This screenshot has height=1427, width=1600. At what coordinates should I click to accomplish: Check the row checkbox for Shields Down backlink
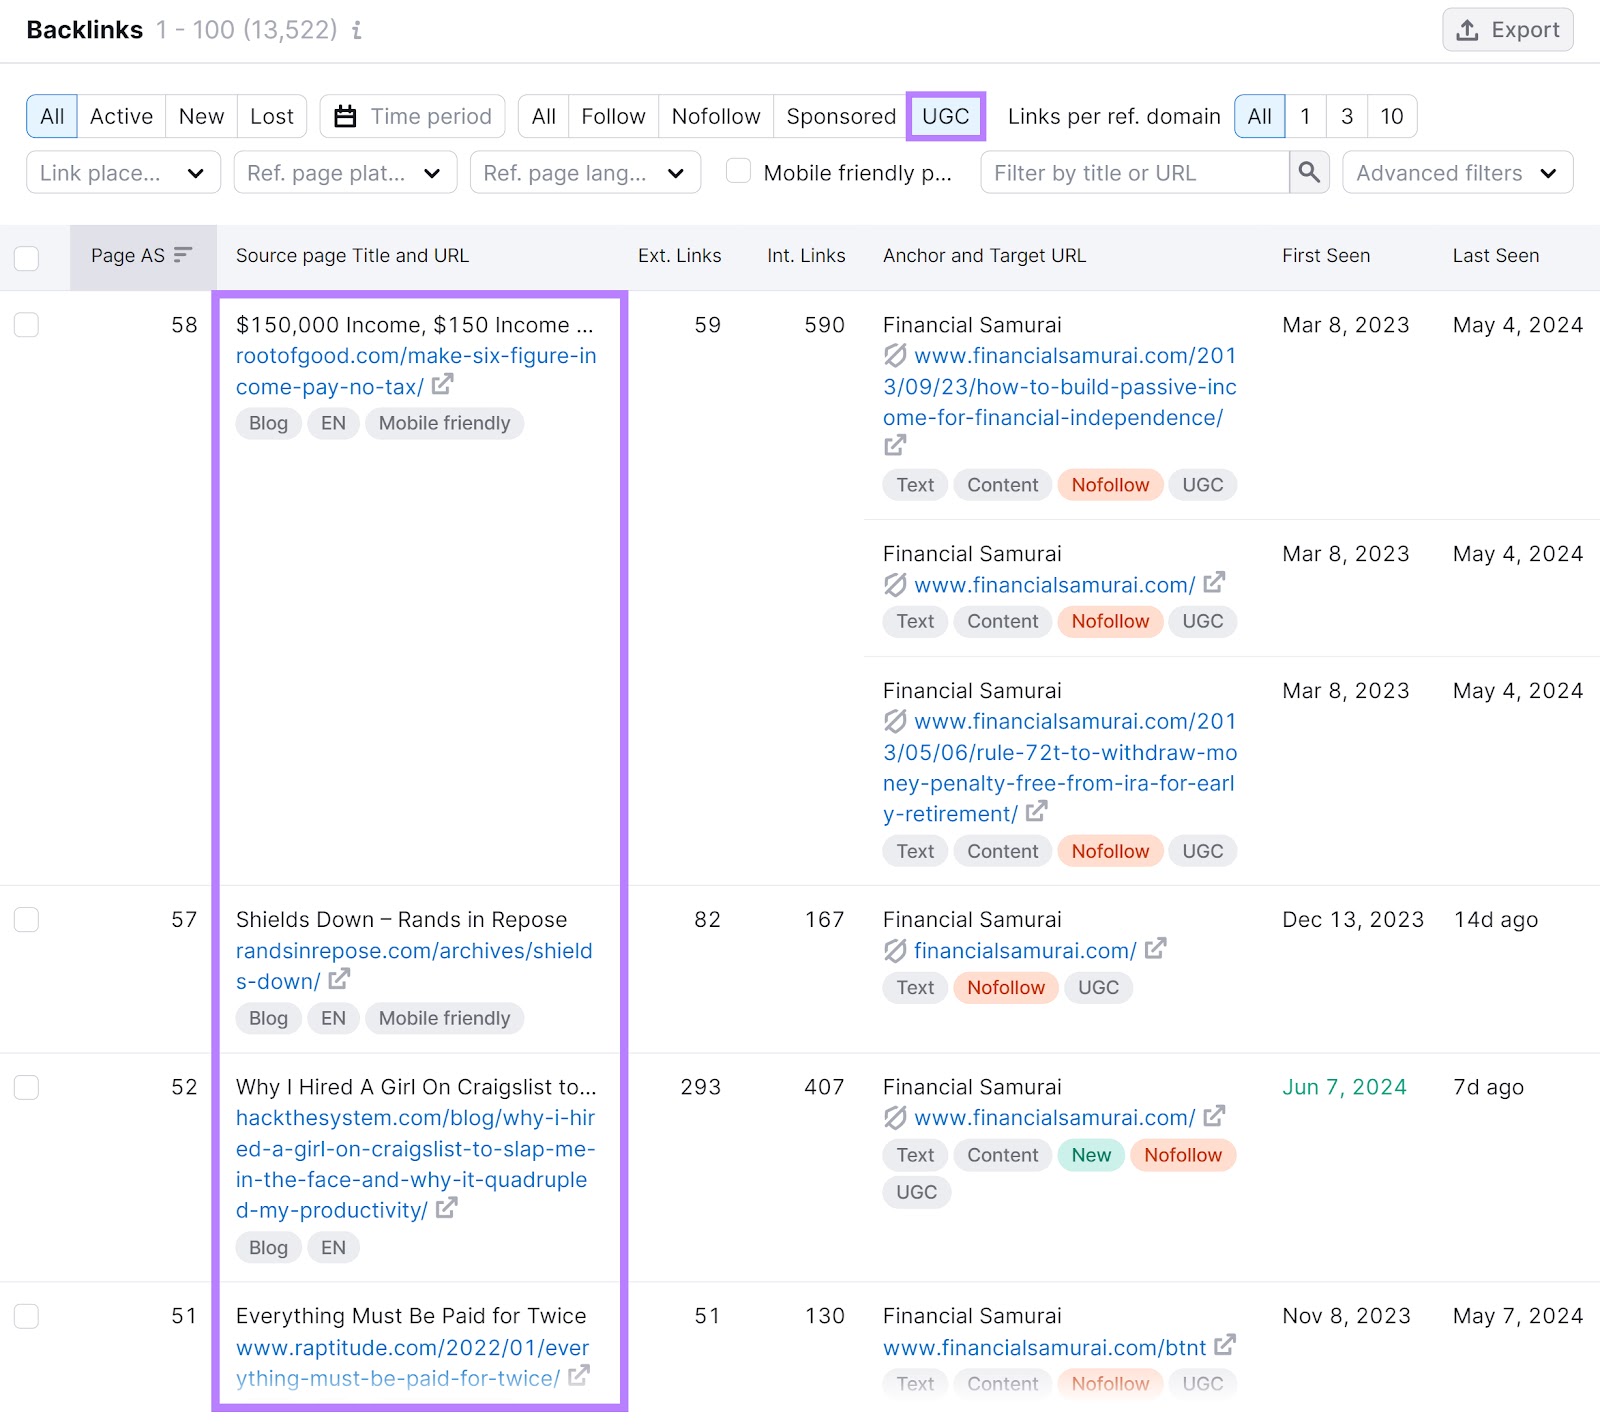tap(27, 919)
